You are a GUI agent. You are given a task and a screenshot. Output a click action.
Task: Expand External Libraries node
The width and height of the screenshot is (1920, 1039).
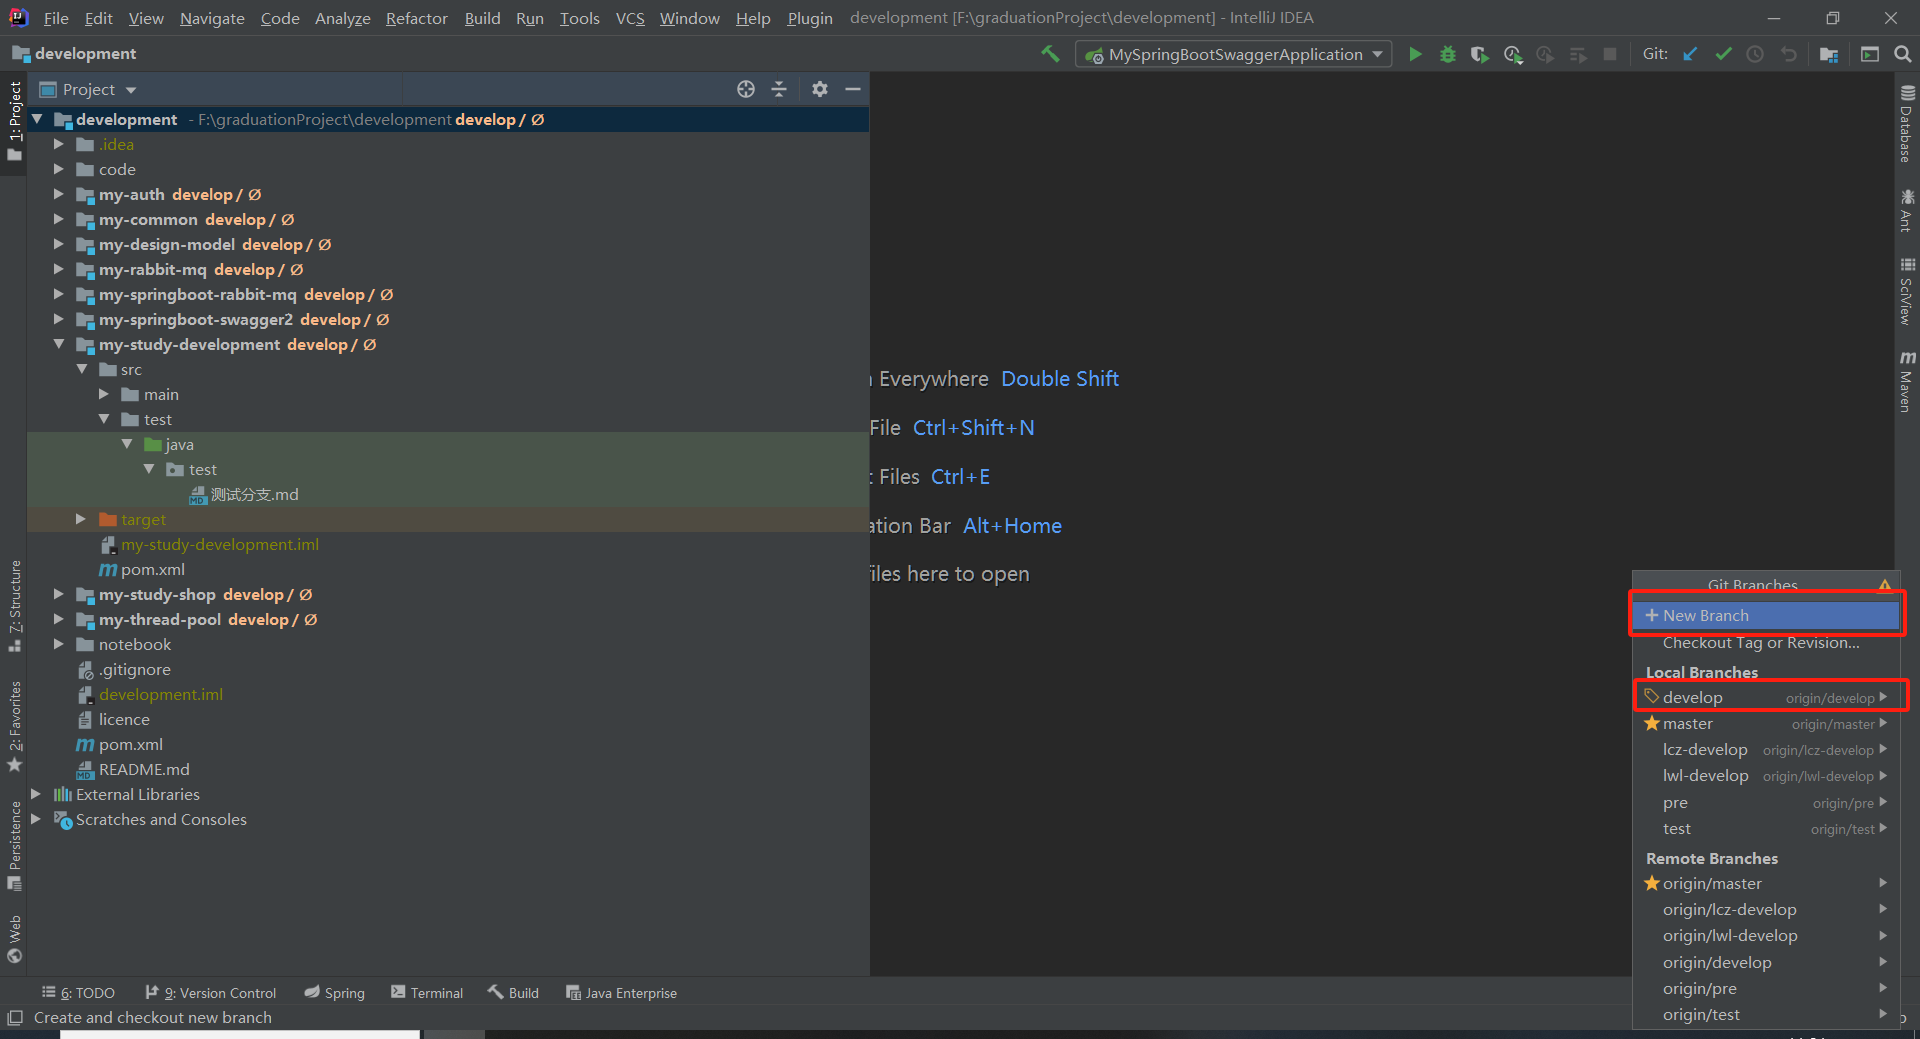[36, 794]
